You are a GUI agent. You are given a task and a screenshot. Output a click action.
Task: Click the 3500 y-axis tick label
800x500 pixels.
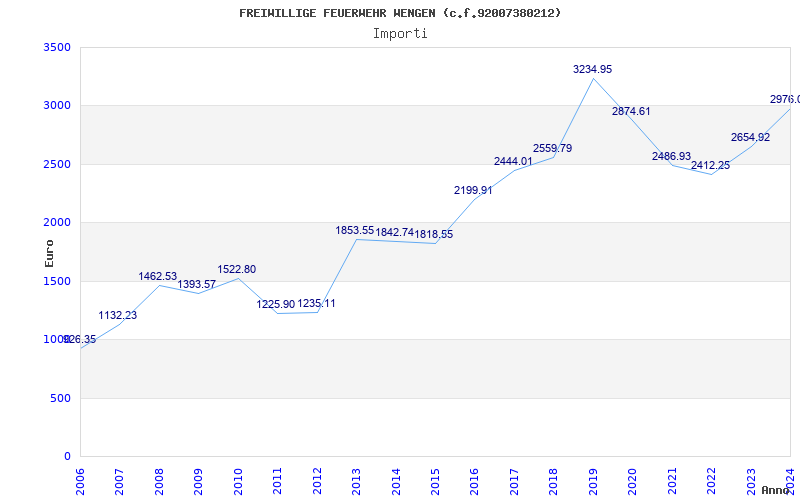(58, 47)
